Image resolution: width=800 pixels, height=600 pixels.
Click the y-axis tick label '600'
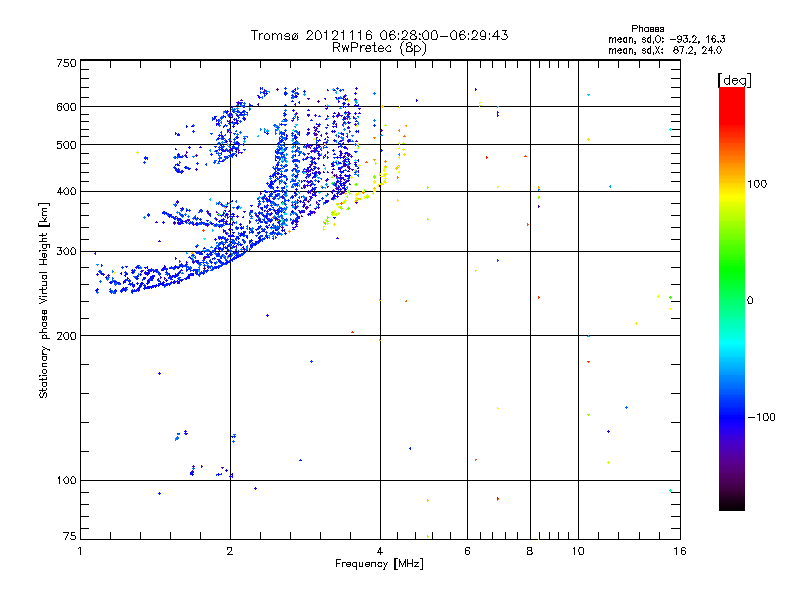coord(66,107)
